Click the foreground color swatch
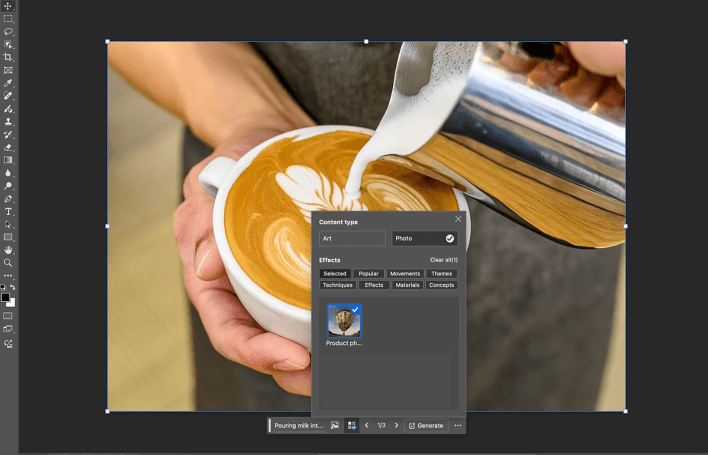This screenshot has height=455, width=708. point(5,298)
